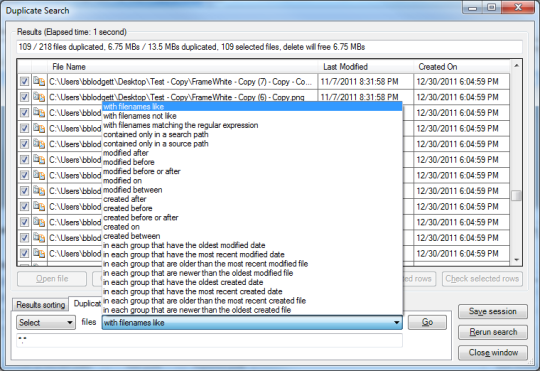This screenshot has width=540, height=371.
Task: Click the FrameWhite - Copy (6) - Copy.png path cell
Action: coord(183,96)
